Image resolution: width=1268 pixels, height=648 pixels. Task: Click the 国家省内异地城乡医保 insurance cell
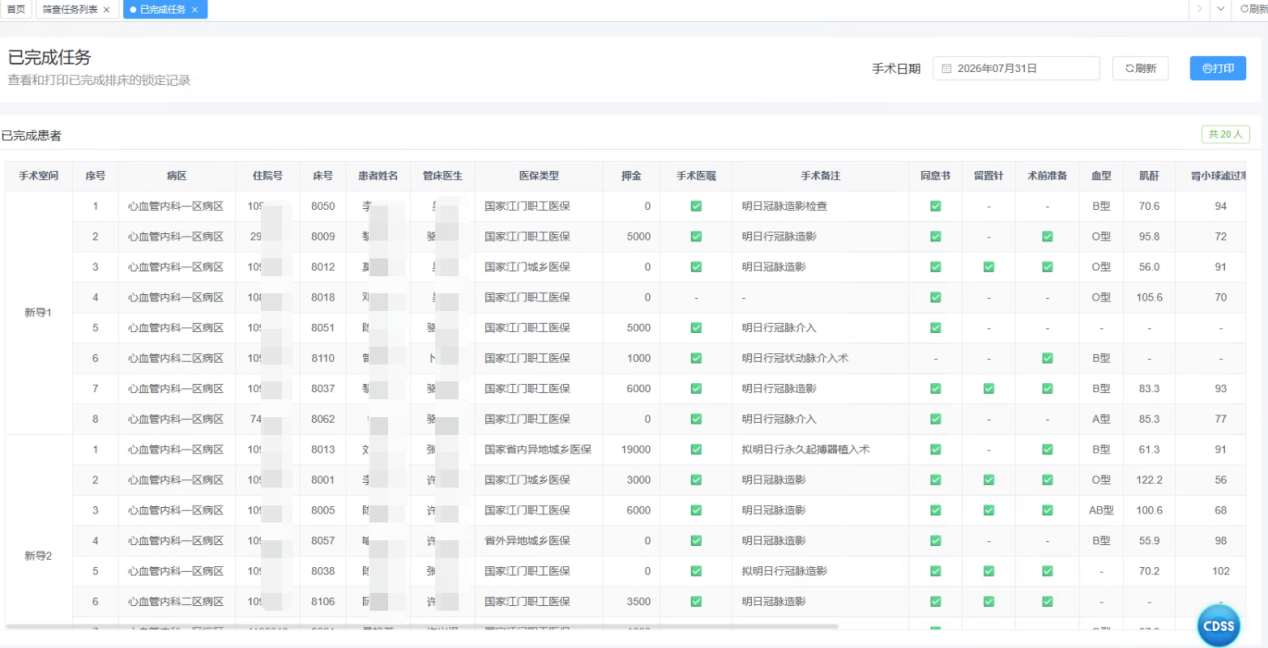click(x=538, y=449)
